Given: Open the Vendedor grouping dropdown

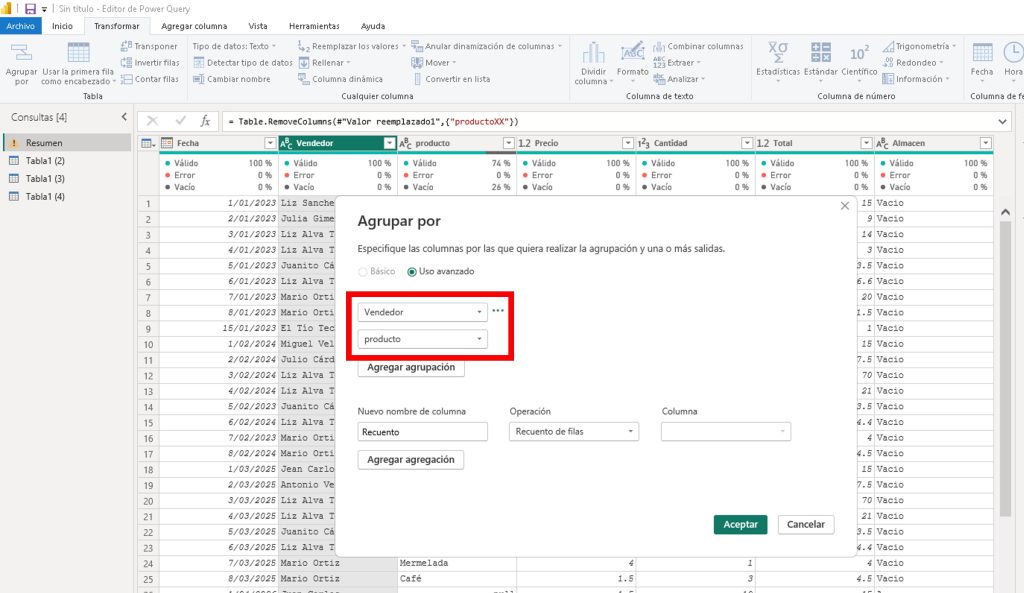Looking at the screenshot, I should pos(422,312).
